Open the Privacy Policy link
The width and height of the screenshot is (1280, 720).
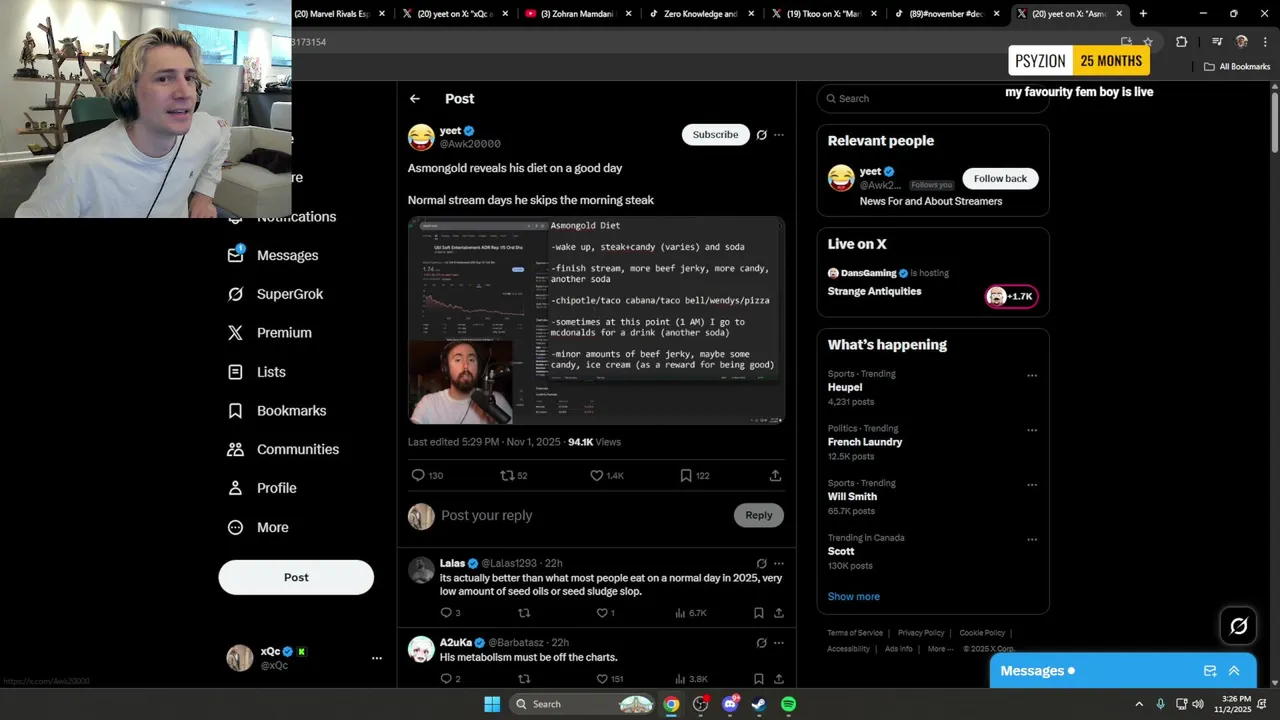click(921, 633)
